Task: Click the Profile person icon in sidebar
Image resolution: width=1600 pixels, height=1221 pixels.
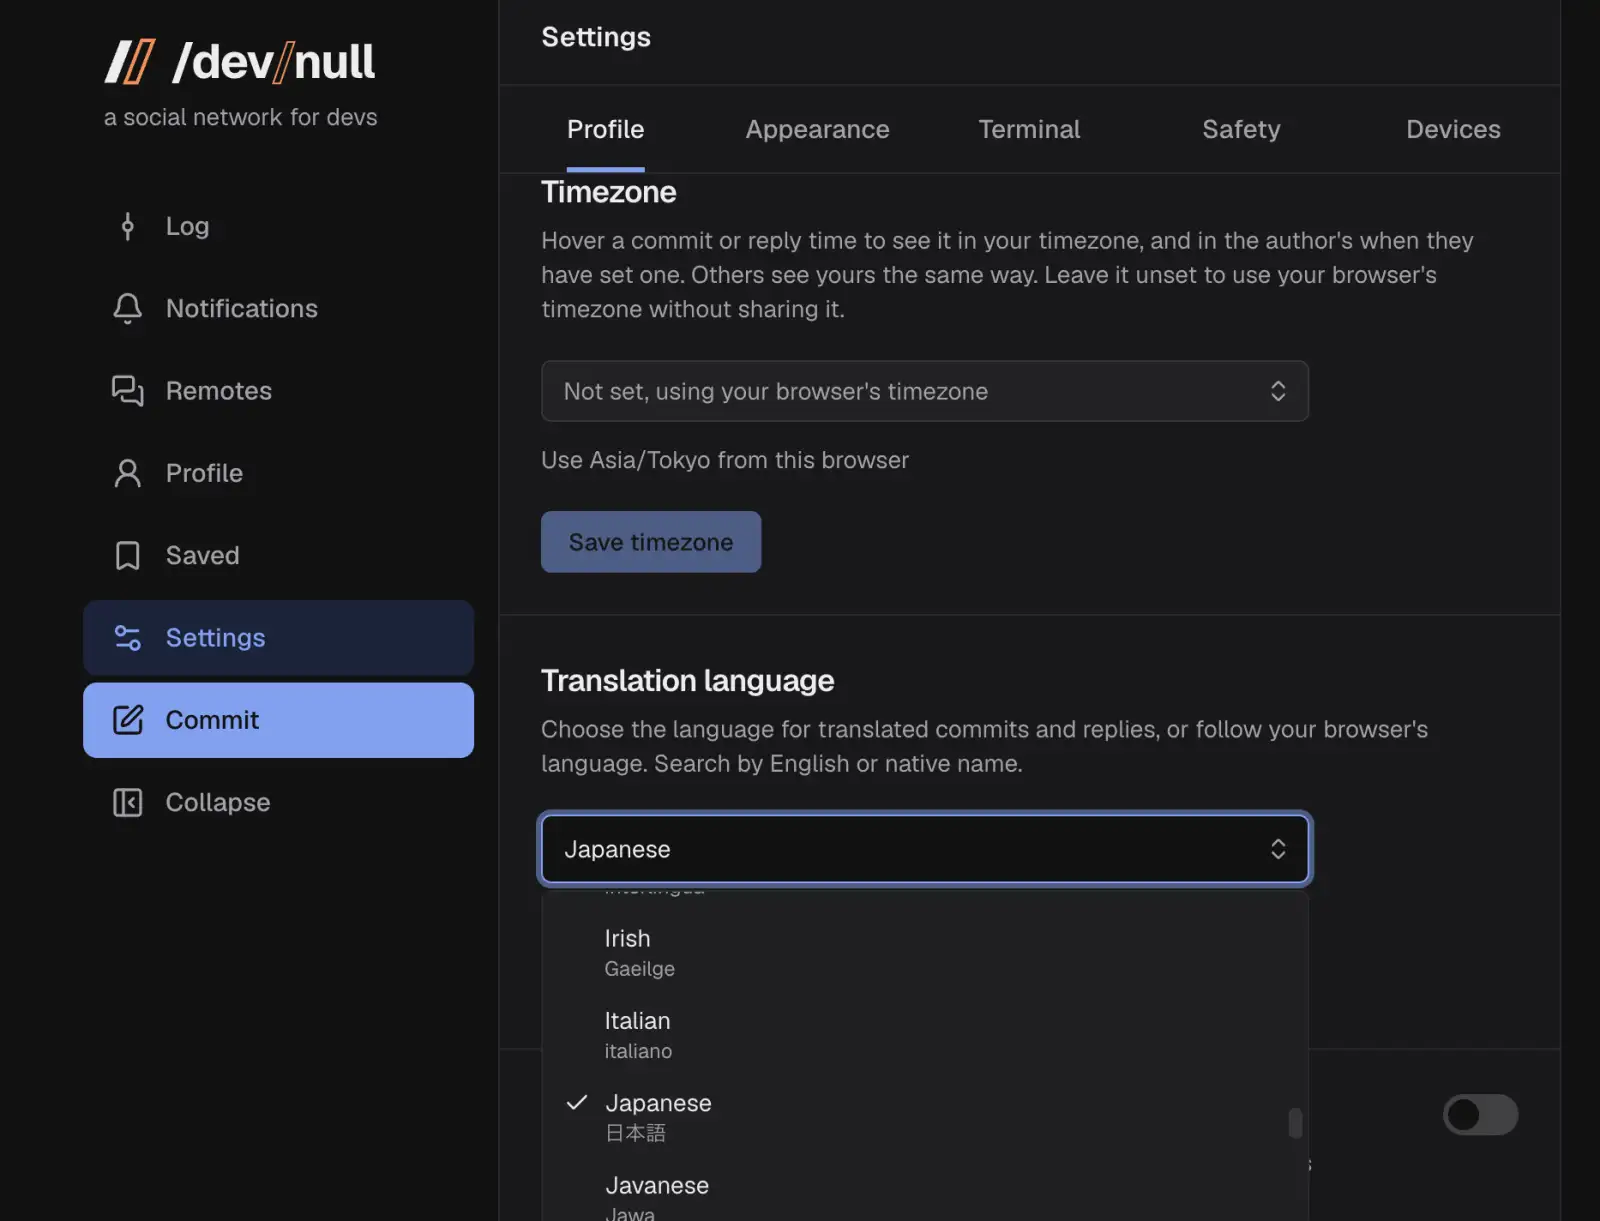Action: pyautogui.click(x=127, y=473)
